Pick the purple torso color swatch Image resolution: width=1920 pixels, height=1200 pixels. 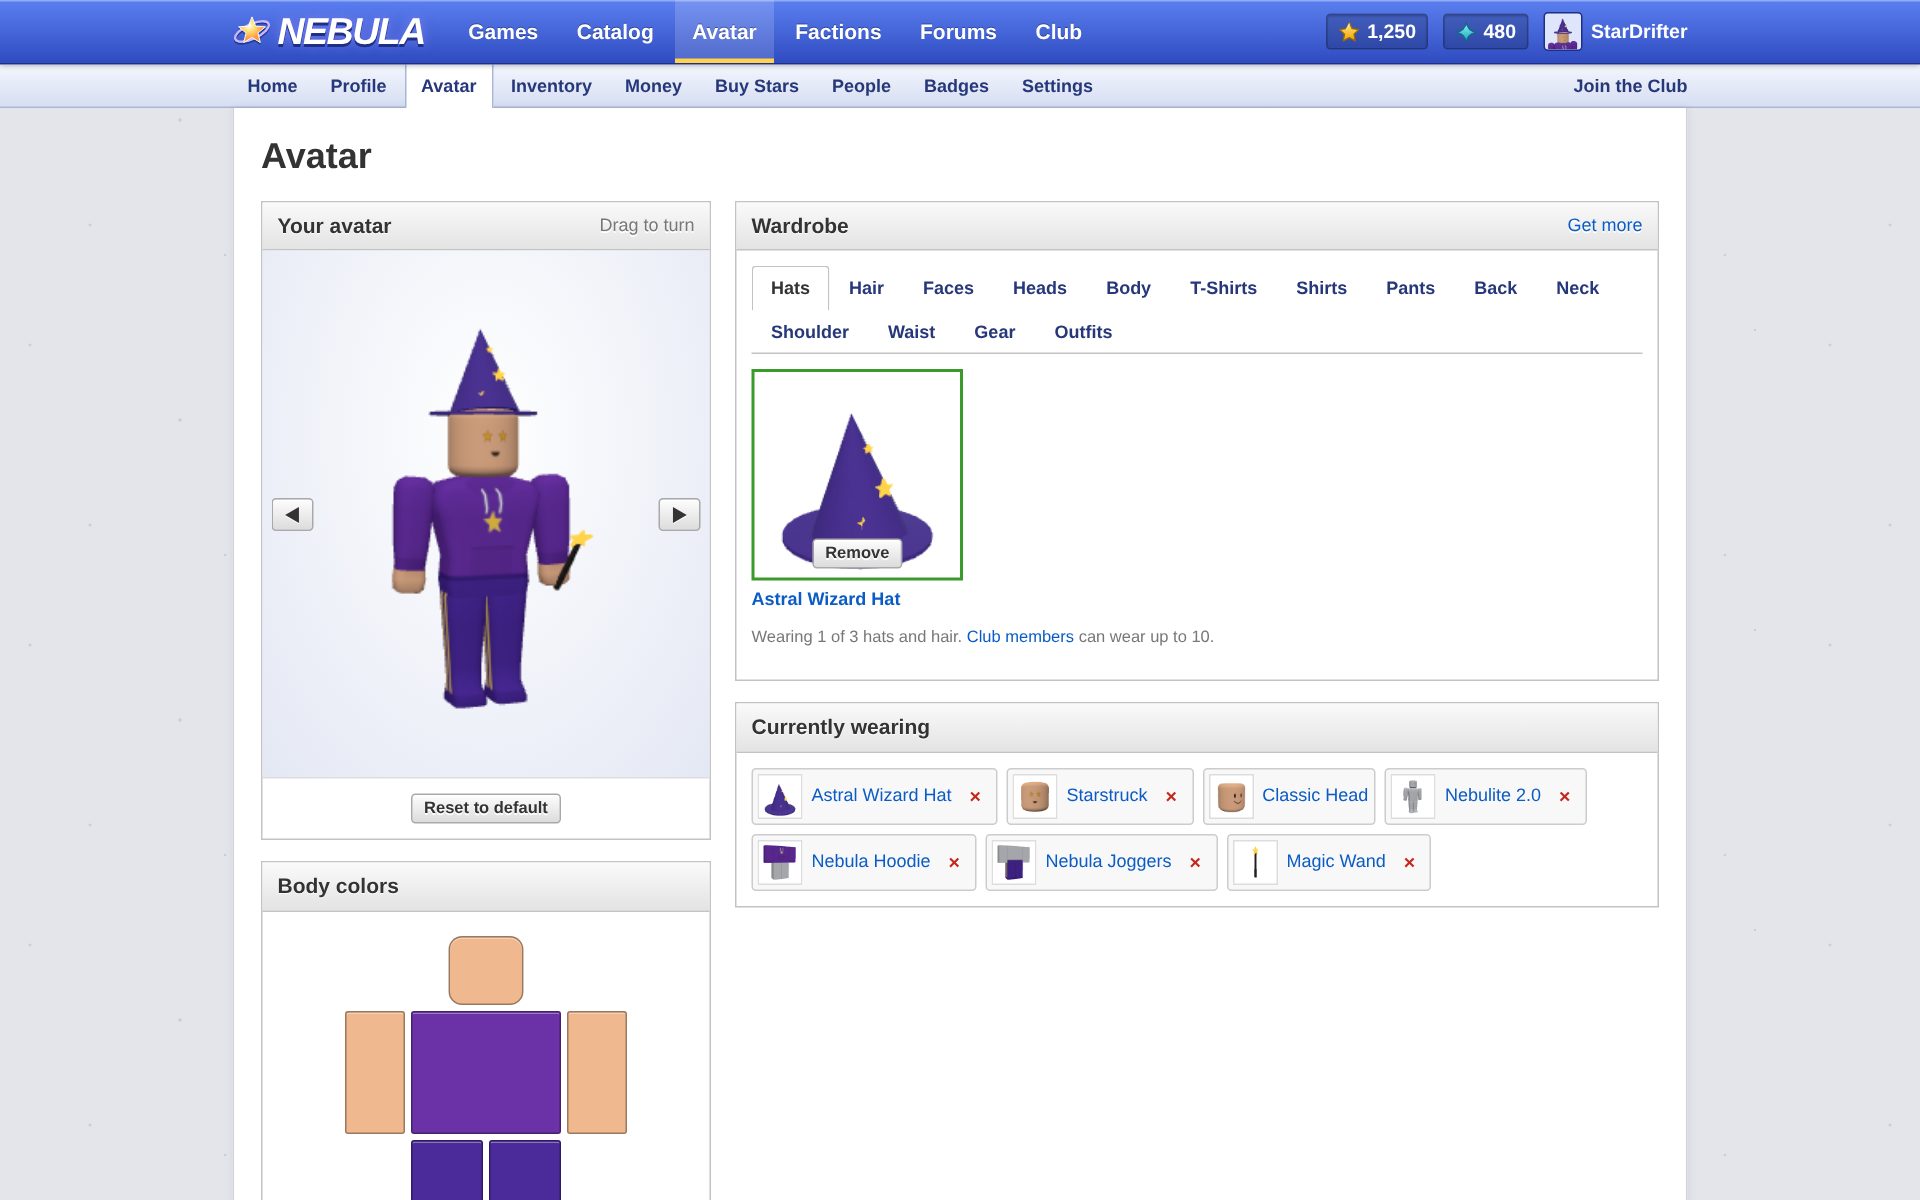(x=486, y=1072)
